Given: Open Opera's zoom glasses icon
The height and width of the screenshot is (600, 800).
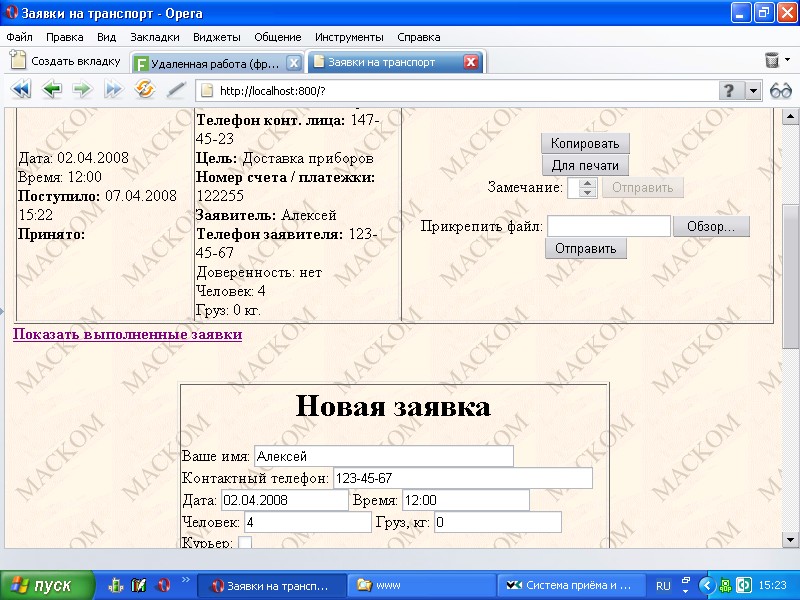Looking at the screenshot, I should click(780, 89).
